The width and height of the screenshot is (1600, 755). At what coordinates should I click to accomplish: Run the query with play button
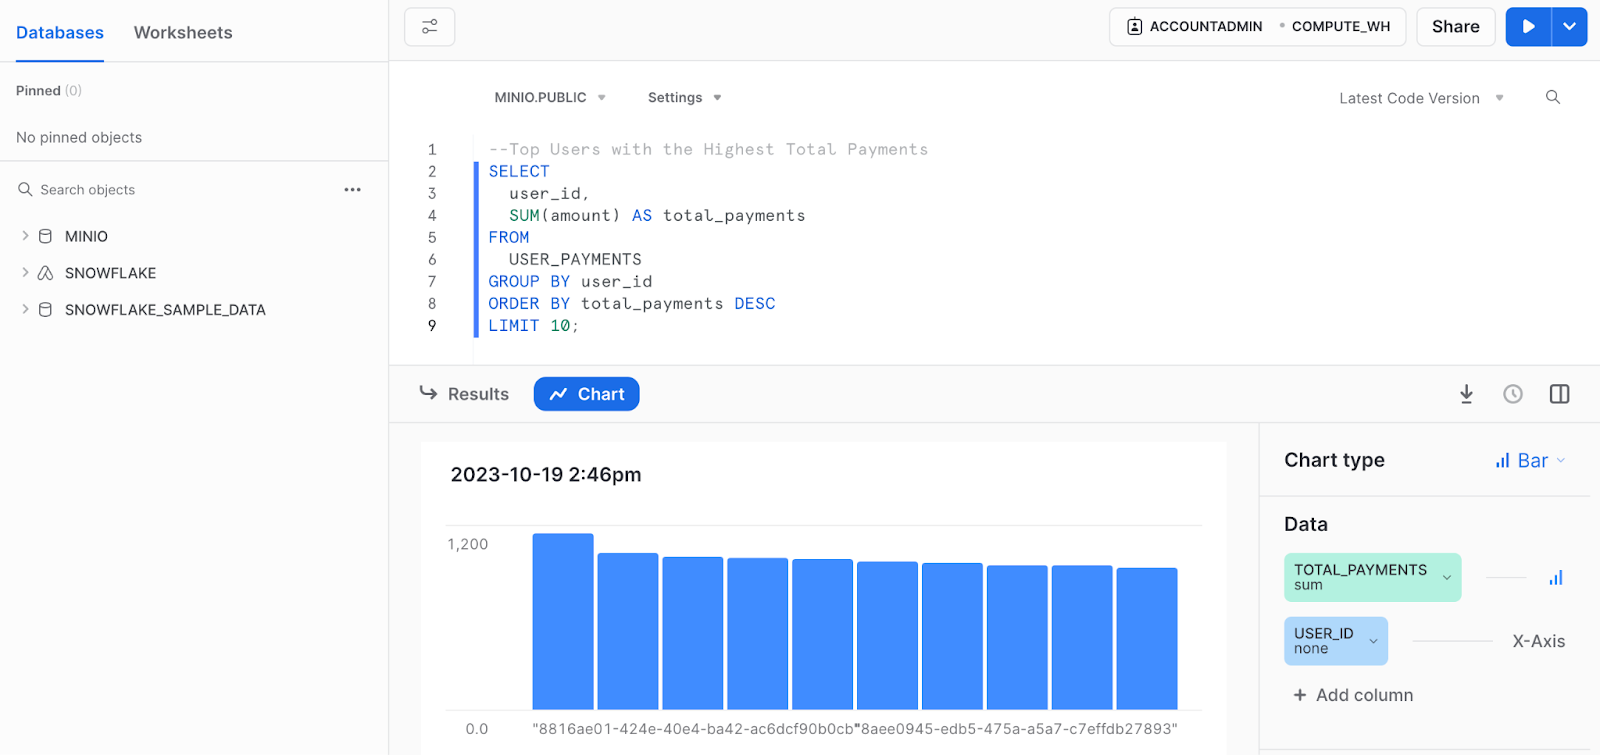pos(1528,27)
